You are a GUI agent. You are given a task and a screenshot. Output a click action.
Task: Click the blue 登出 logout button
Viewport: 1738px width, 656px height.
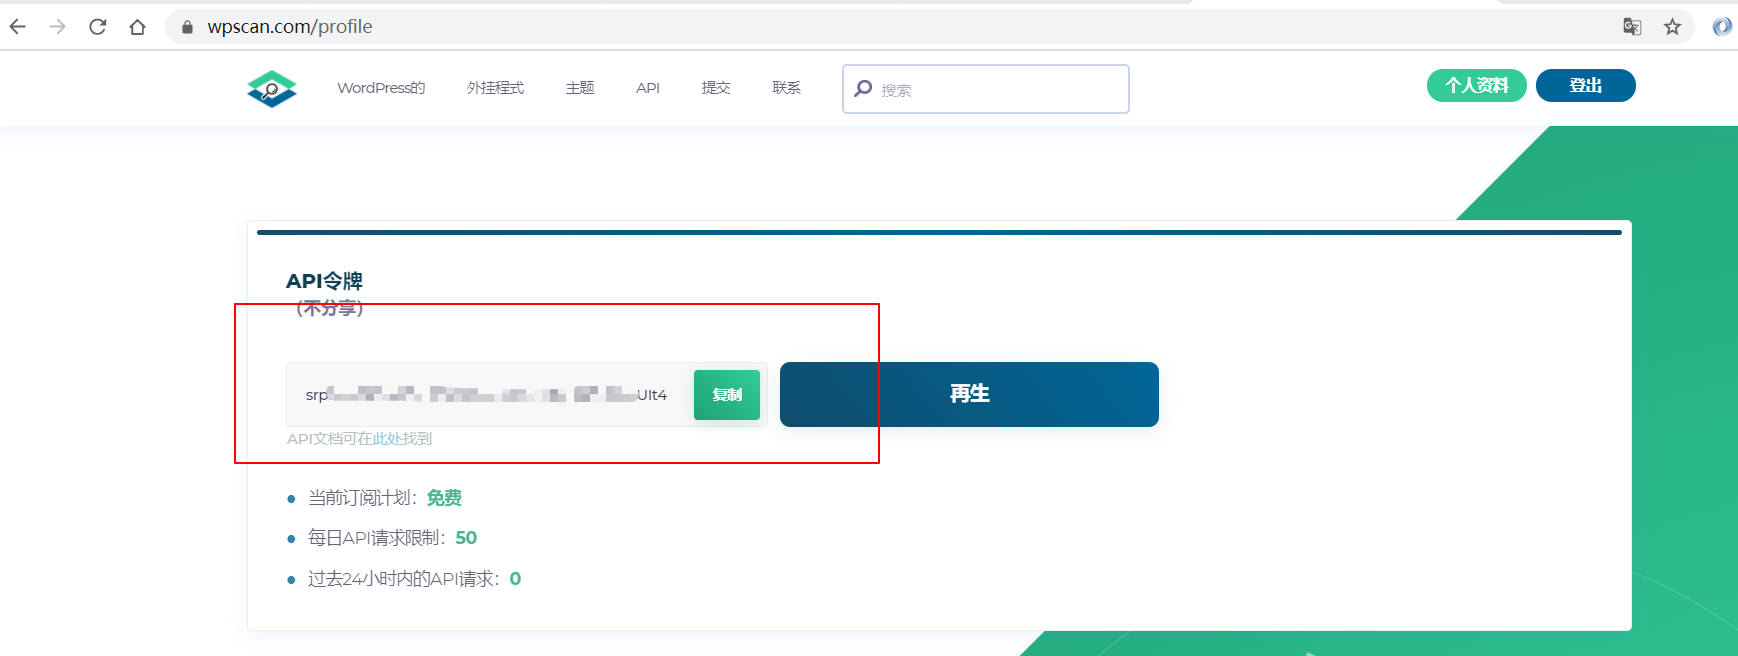point(1586,85)
